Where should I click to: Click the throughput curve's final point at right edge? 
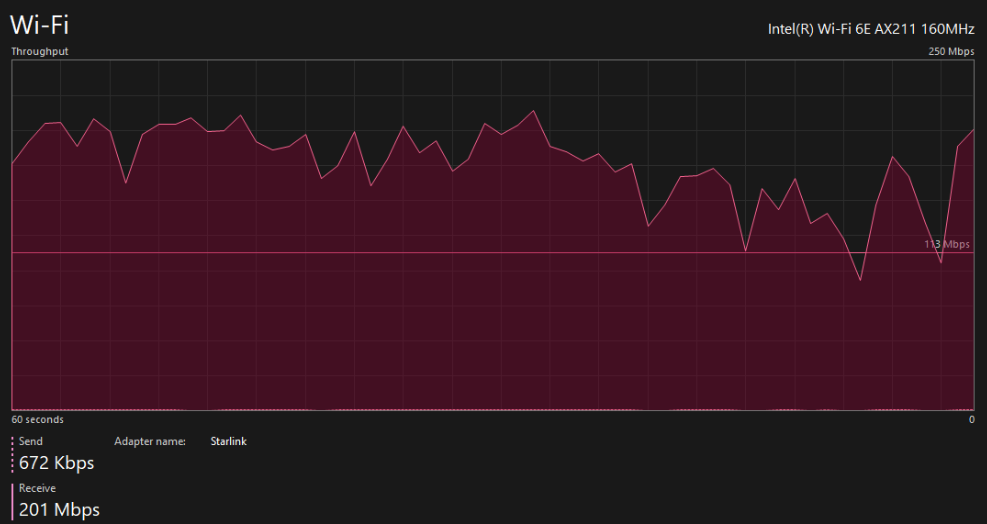(x=973, y=130)
